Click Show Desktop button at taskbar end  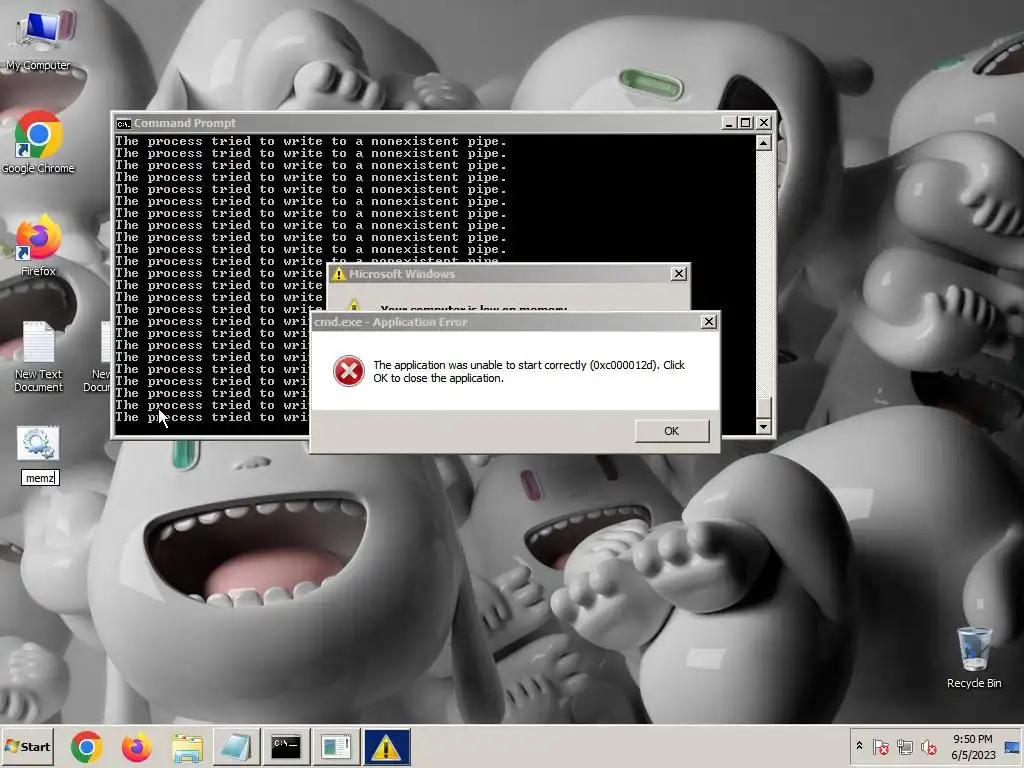click(1013, 746)
